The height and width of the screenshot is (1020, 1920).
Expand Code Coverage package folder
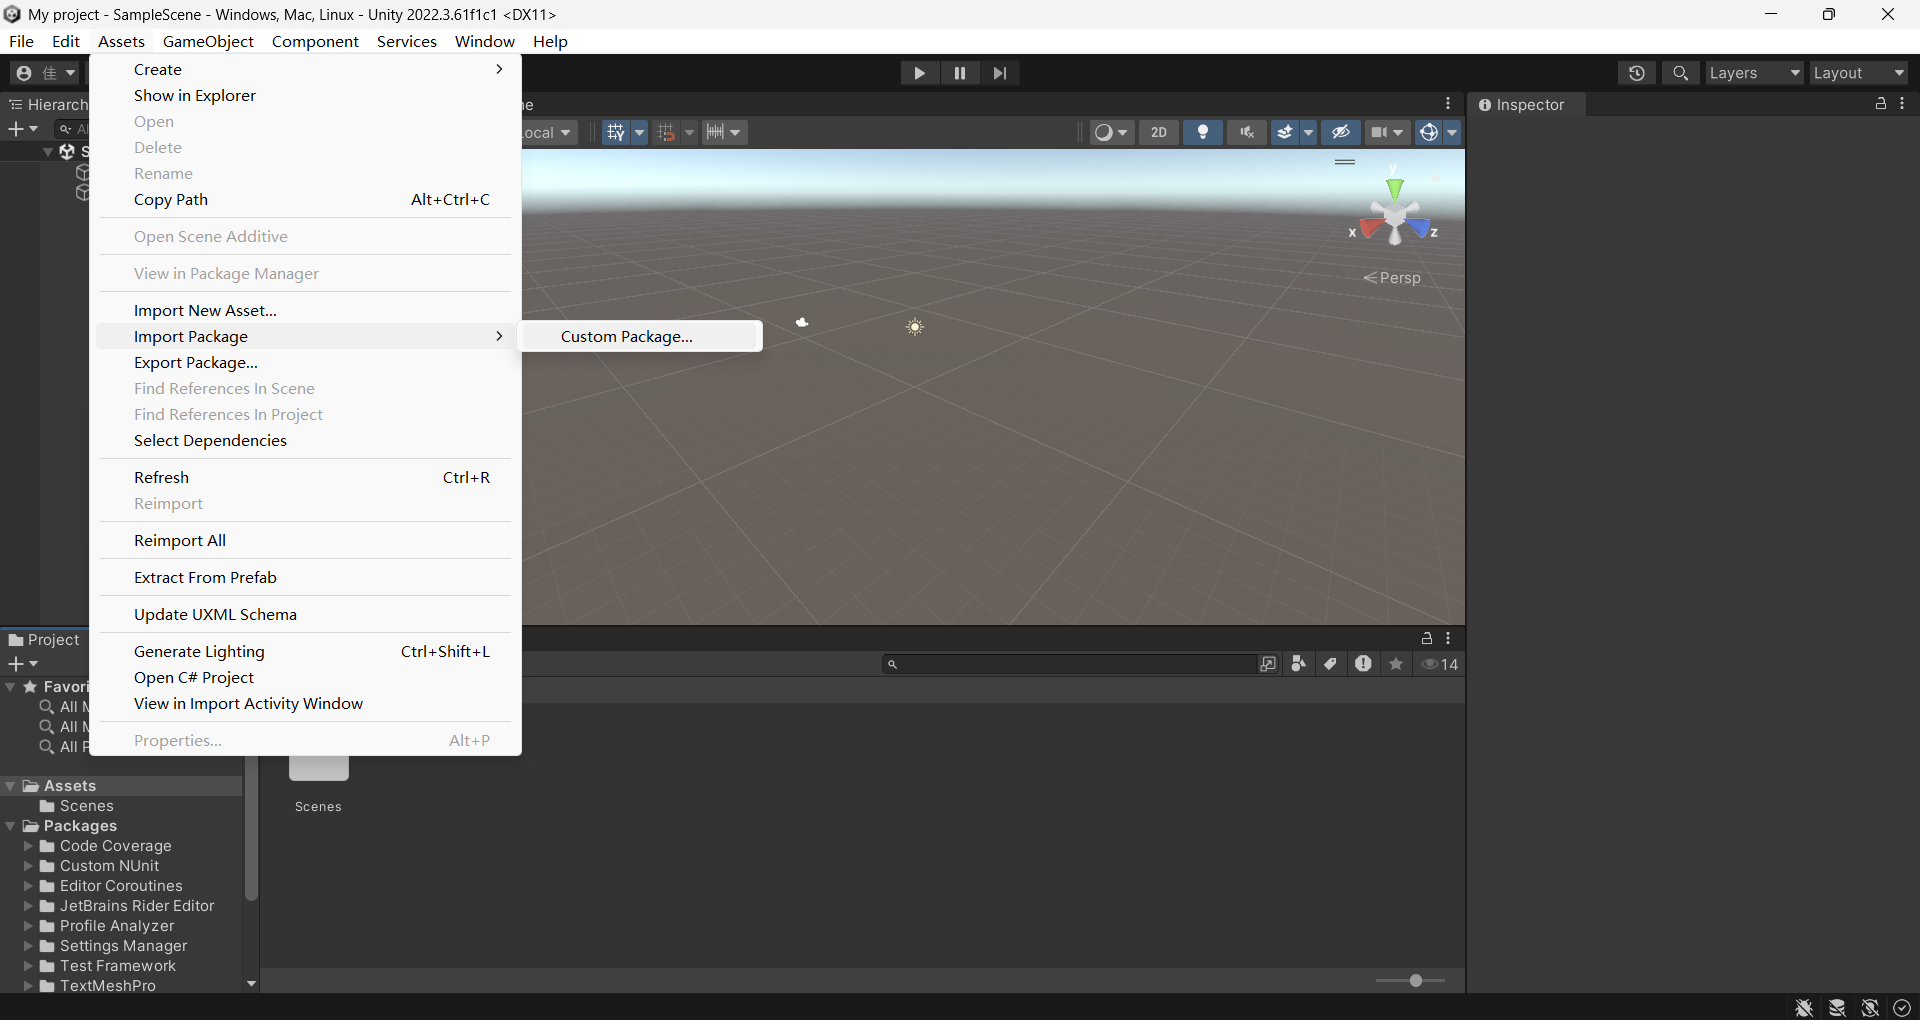[x=29, y=846]
